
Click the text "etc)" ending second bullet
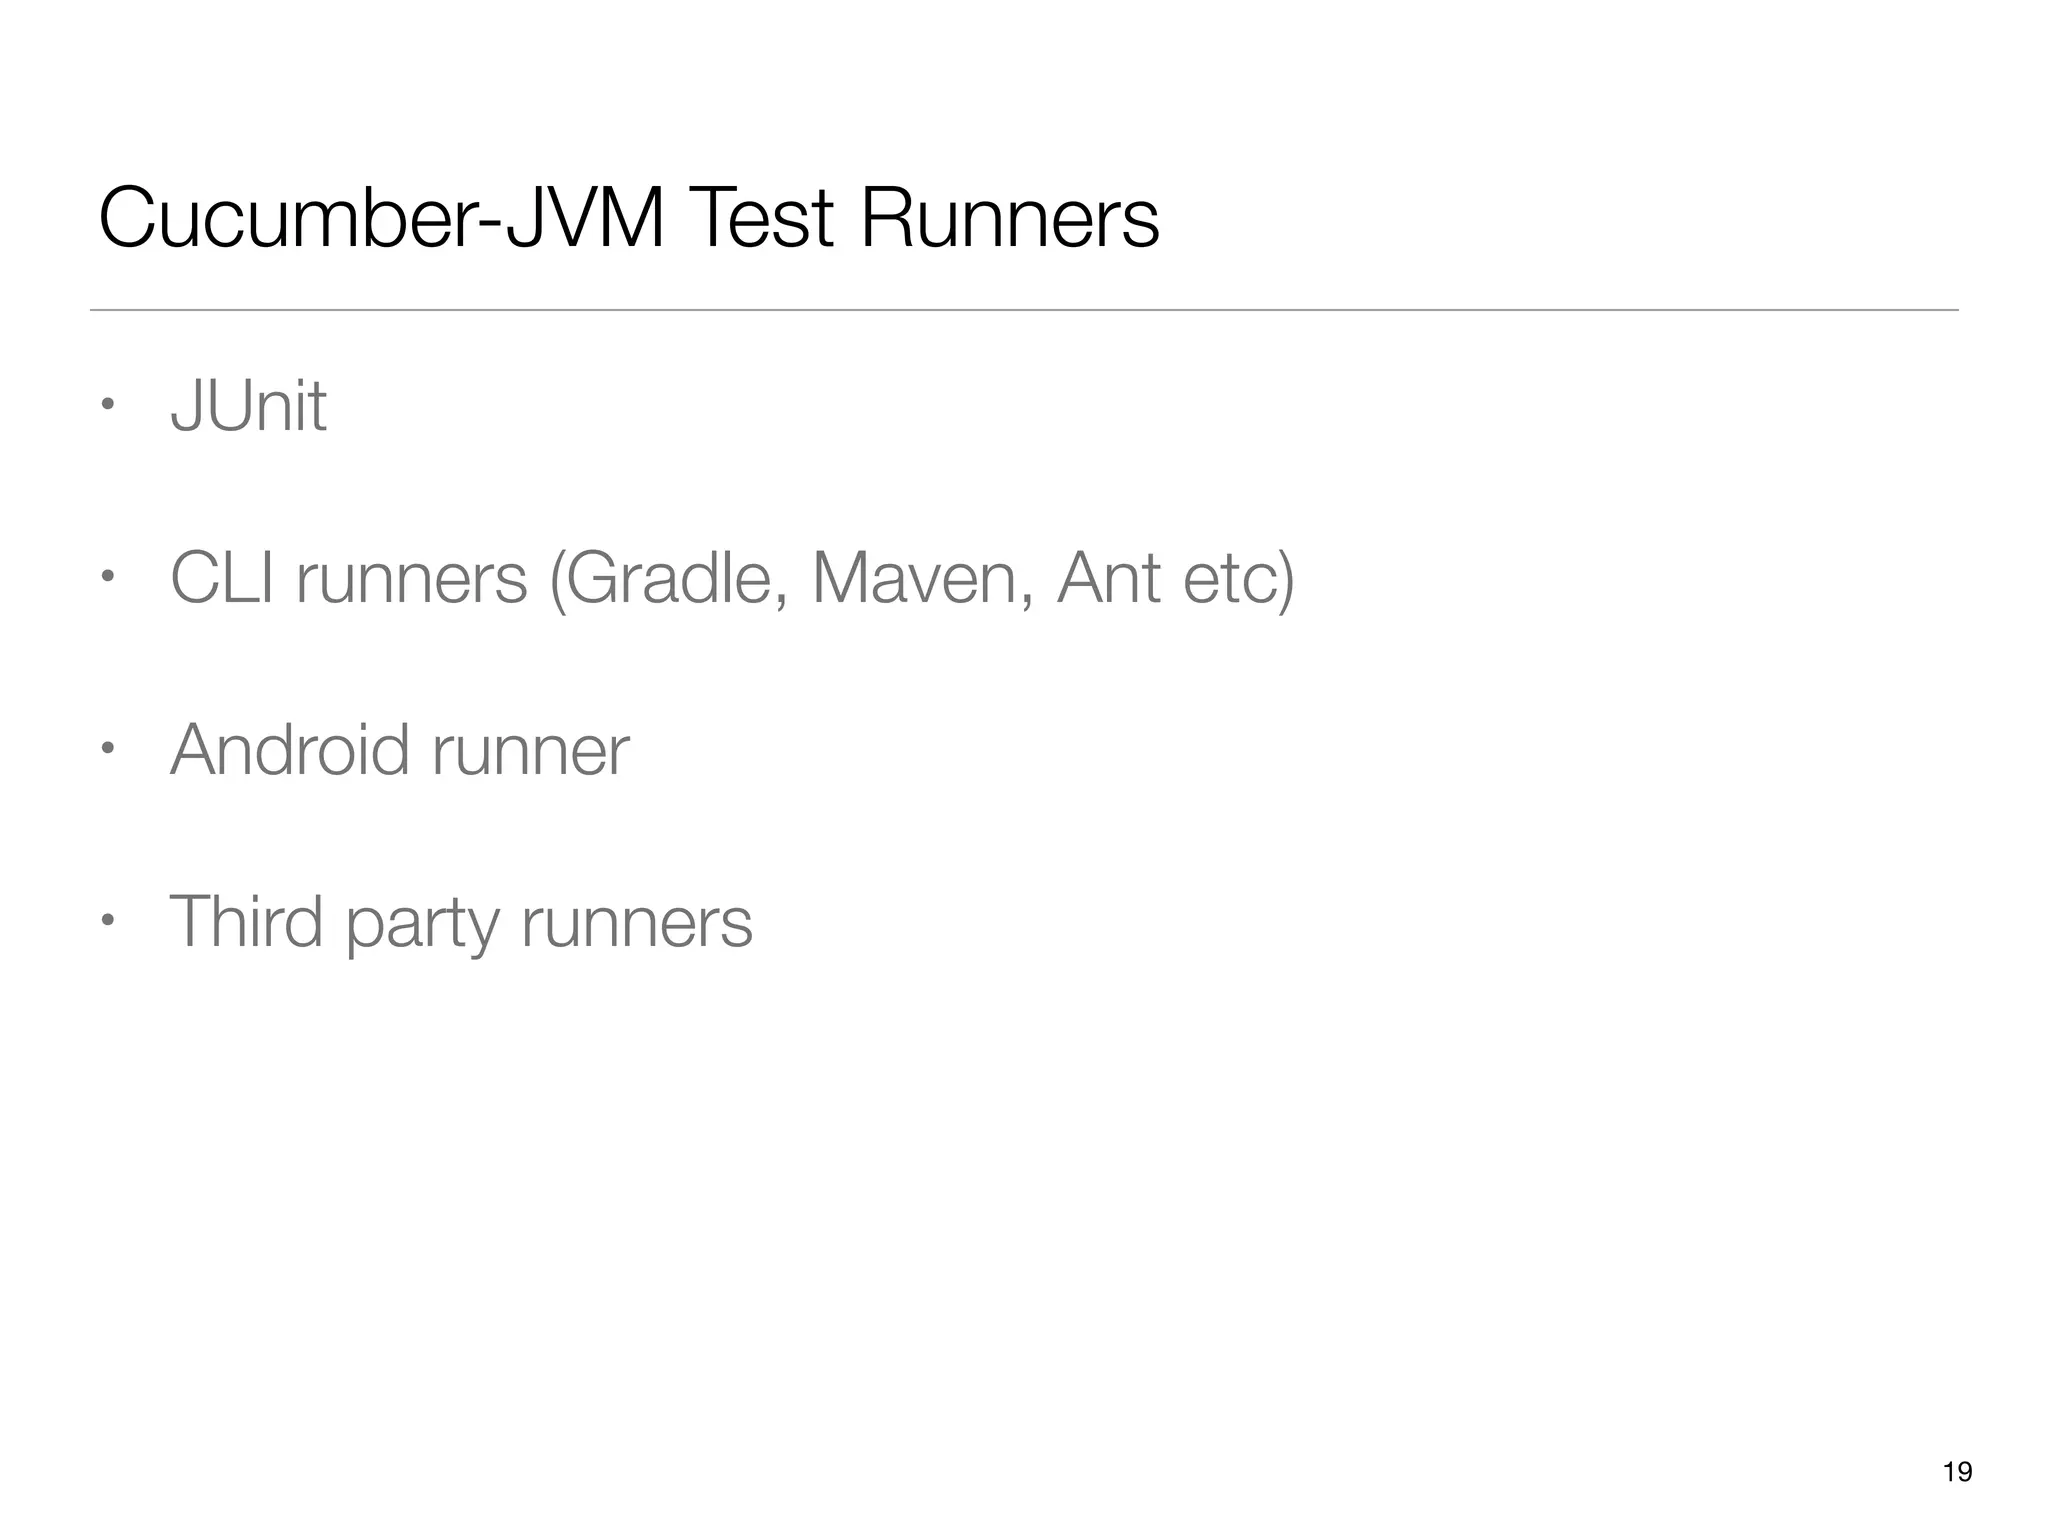point(1238,578)
